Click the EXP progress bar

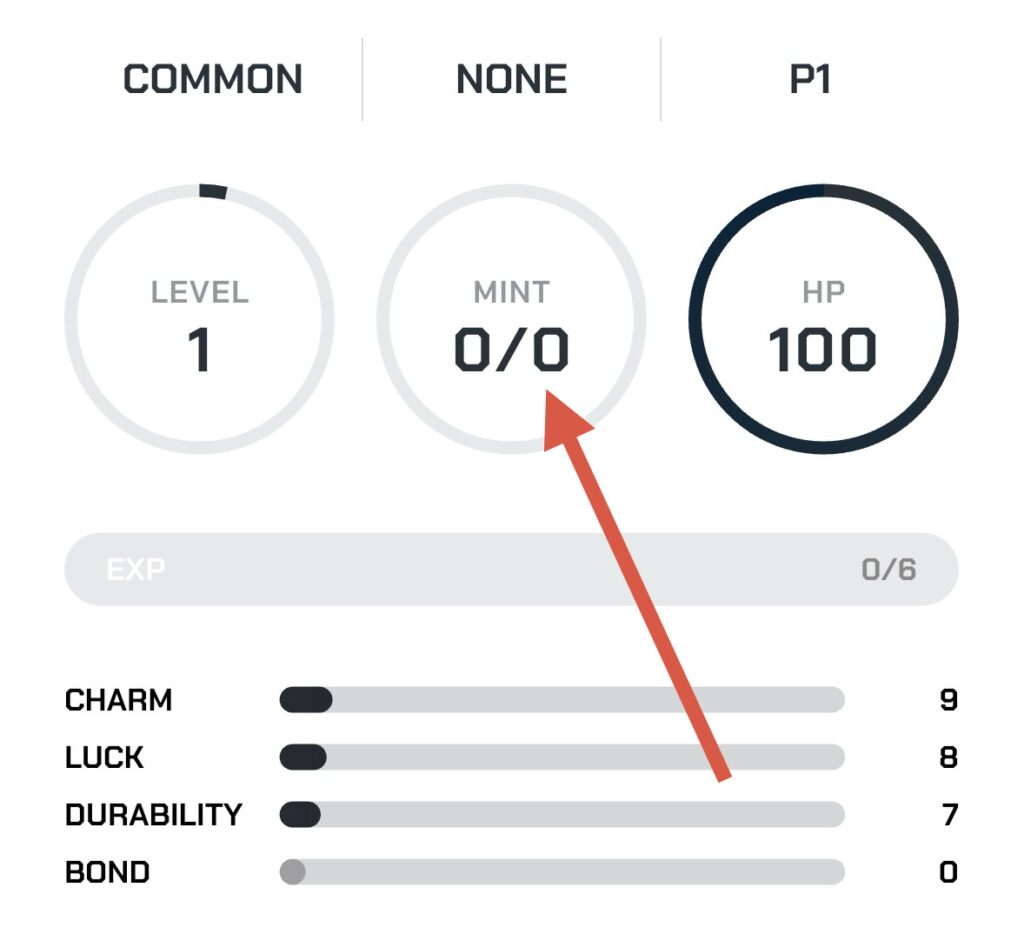click(x=511, y=569)
